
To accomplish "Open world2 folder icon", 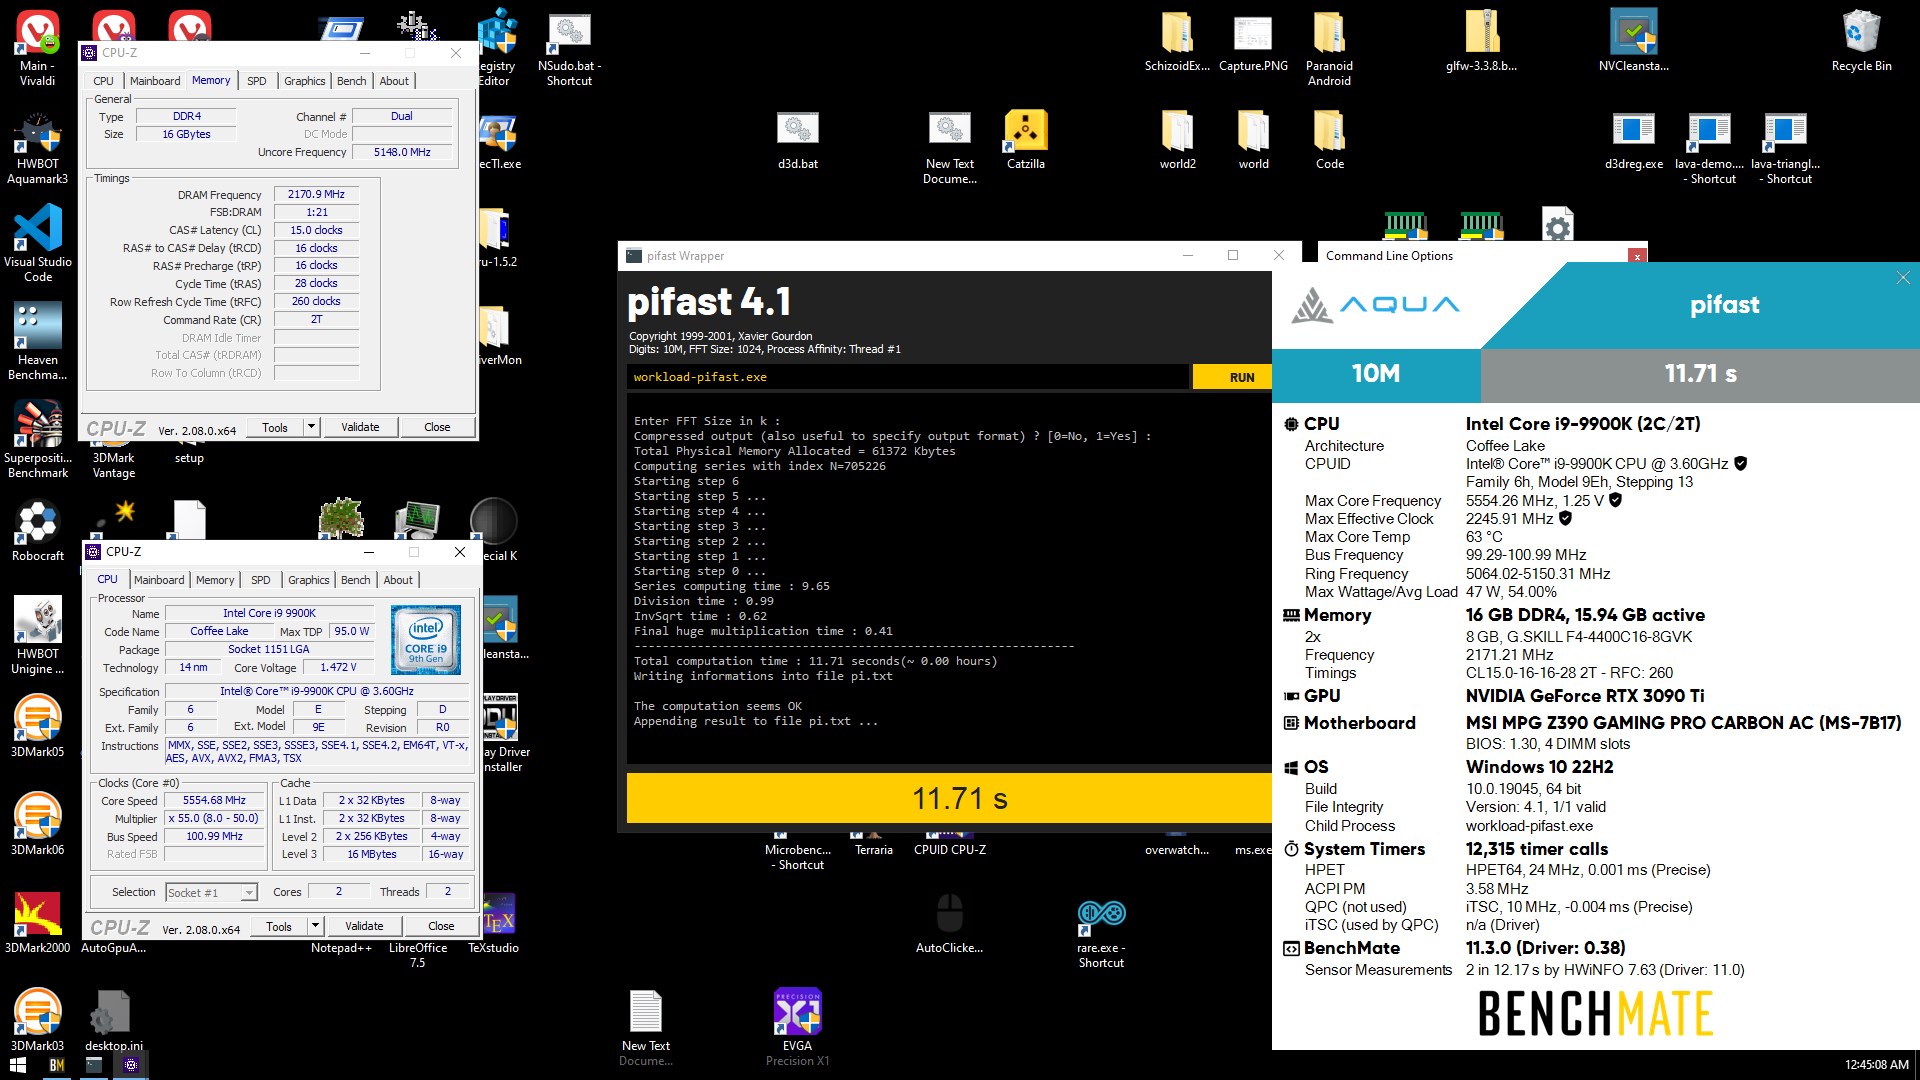I will [1178, 139].
